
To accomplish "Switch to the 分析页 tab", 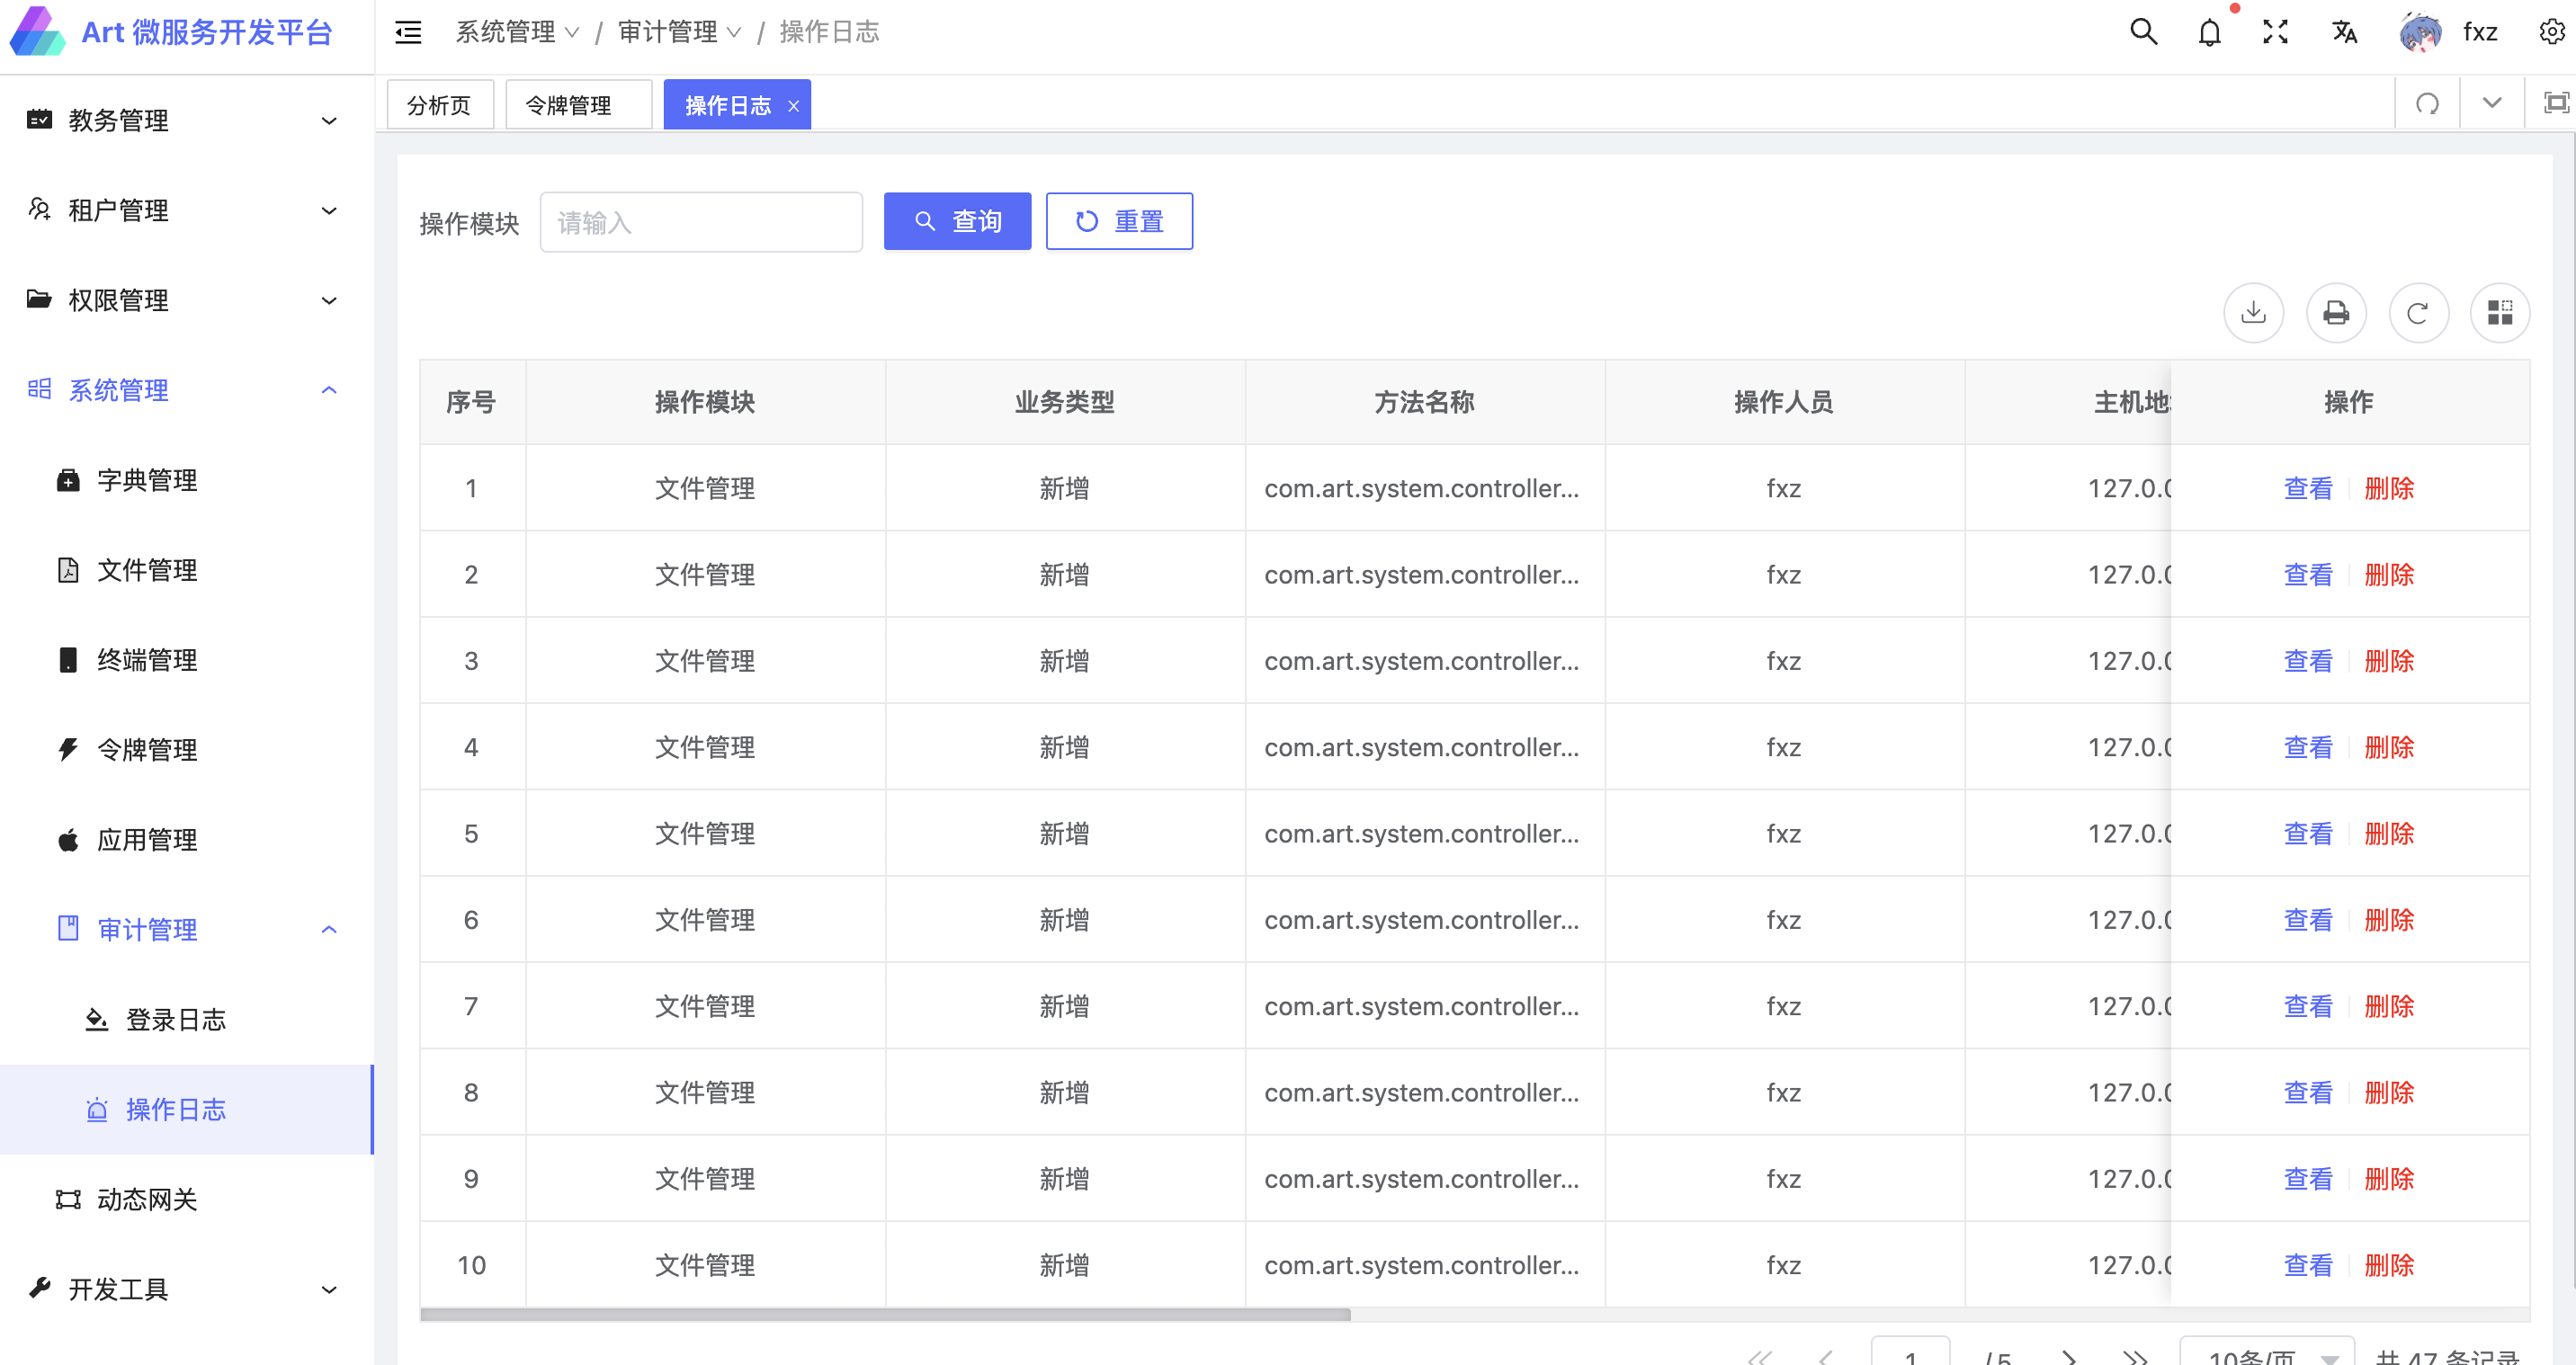I will [x=440, y=106].
